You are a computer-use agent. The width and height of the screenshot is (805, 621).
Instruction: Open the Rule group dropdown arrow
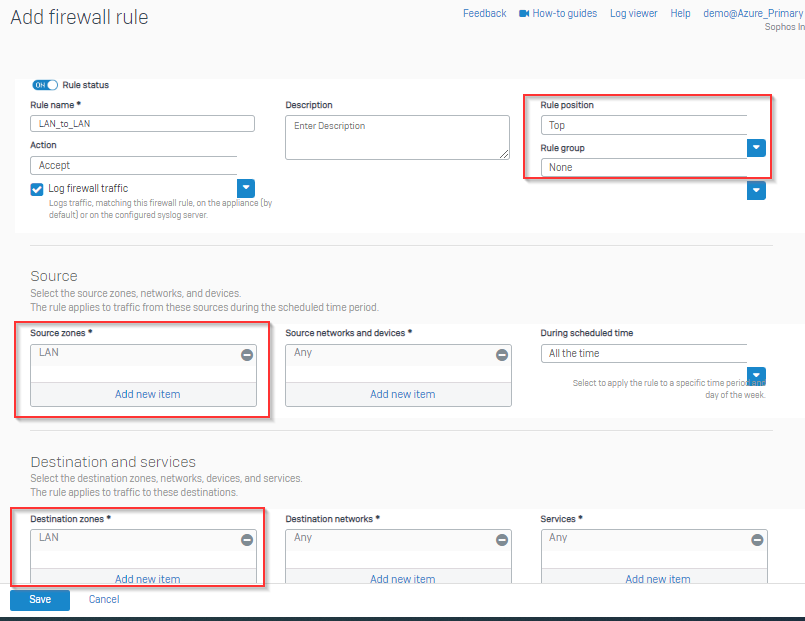pos(756,190)
